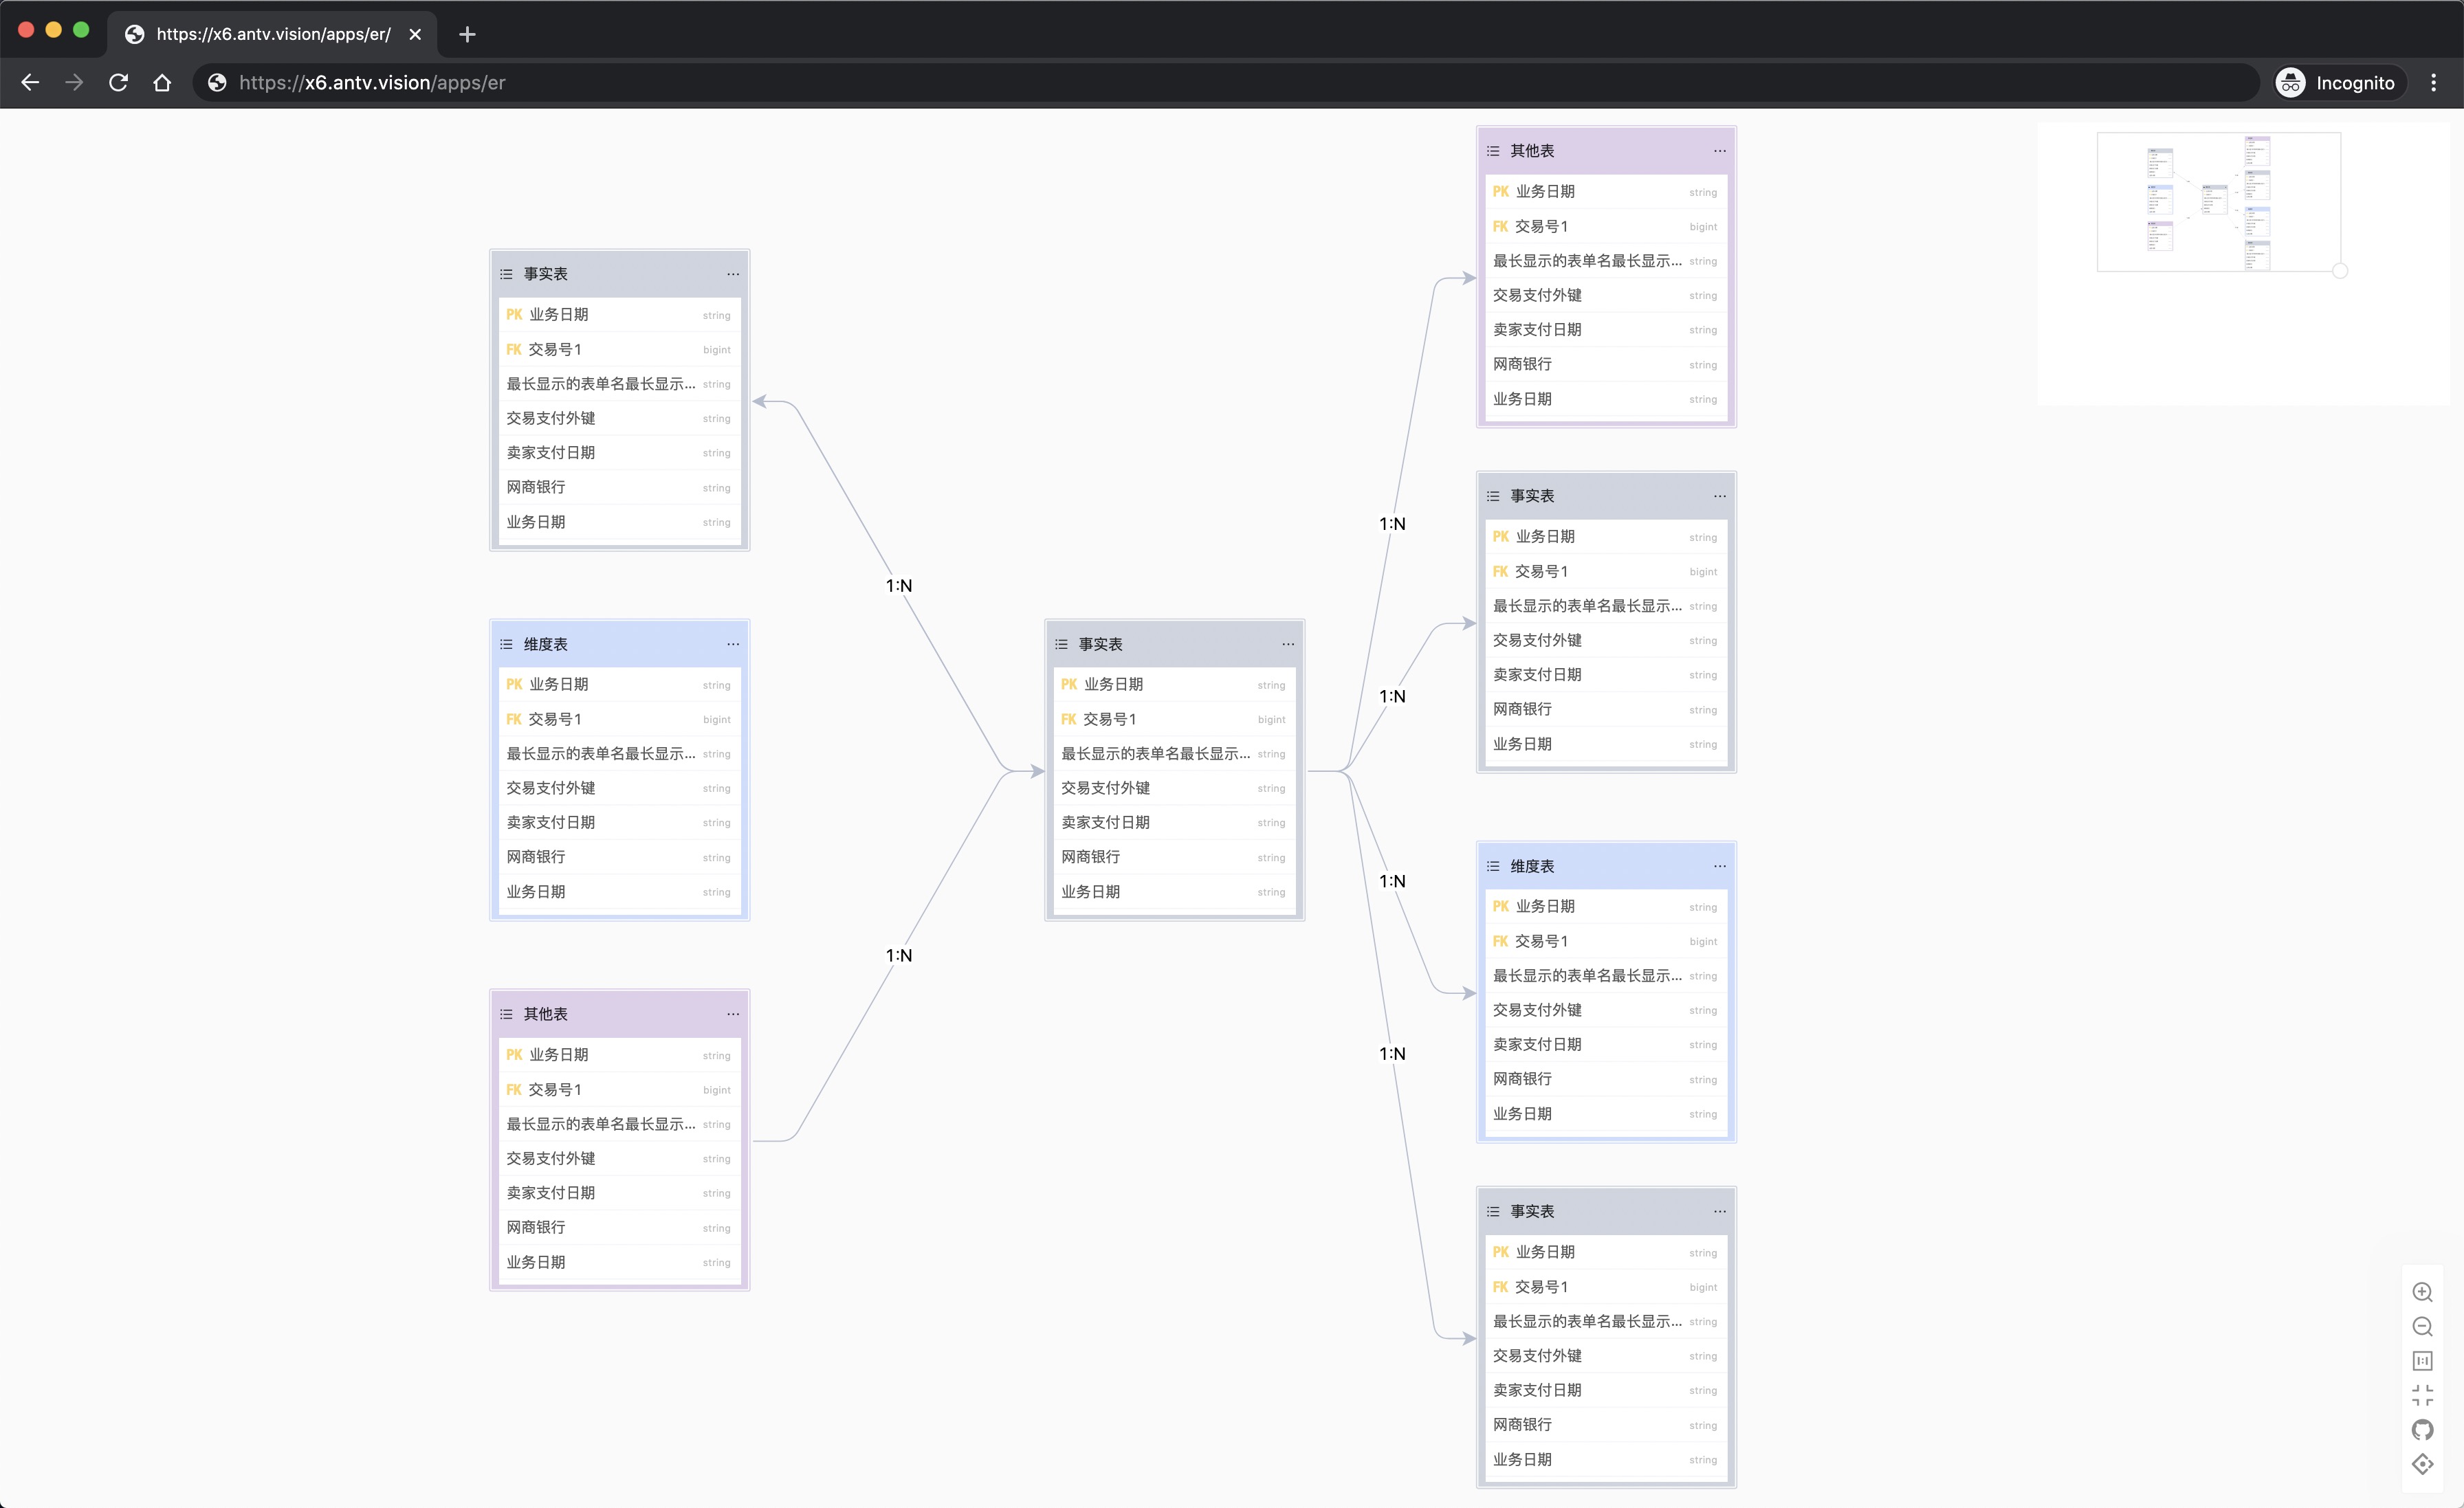
Task: Zoom out the canvas with the magnifier minus icon
Action: pyautogui.click(x=2422, y=1327)
